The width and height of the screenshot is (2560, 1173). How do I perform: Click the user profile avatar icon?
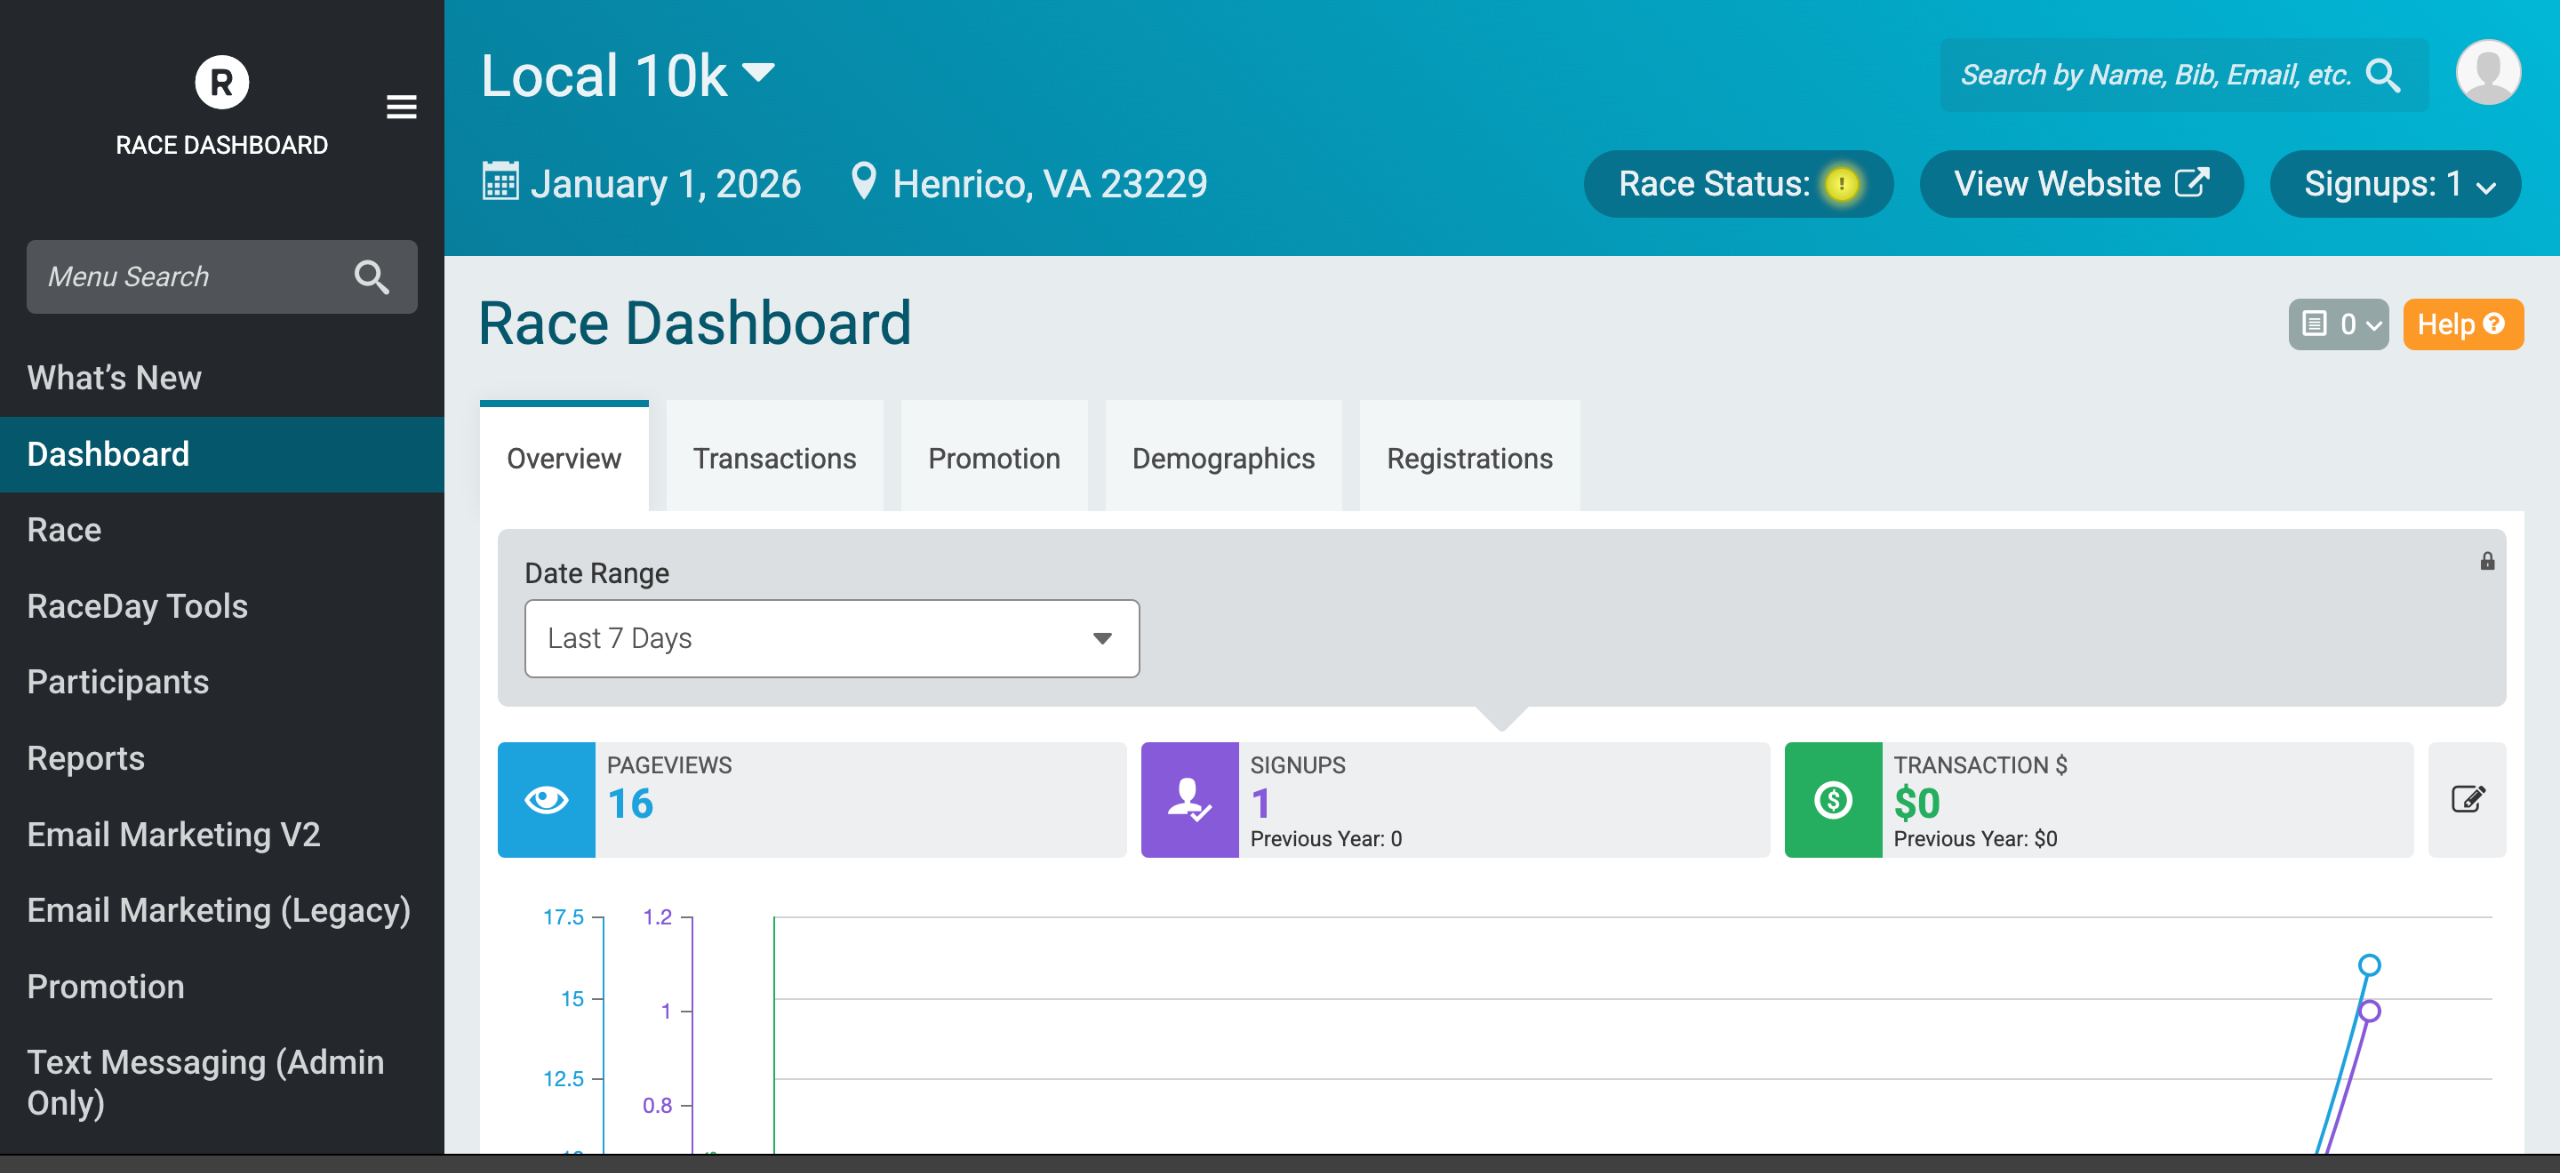tap(2487, 73)
